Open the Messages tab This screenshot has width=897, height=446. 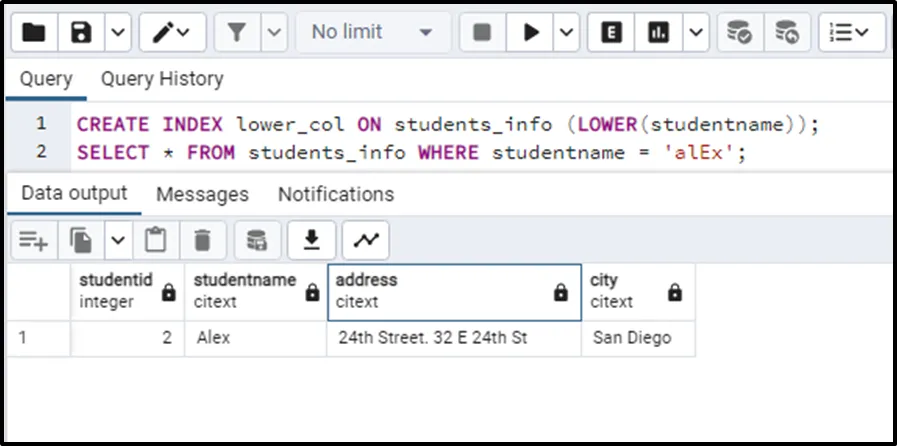(x=202, y=194)
